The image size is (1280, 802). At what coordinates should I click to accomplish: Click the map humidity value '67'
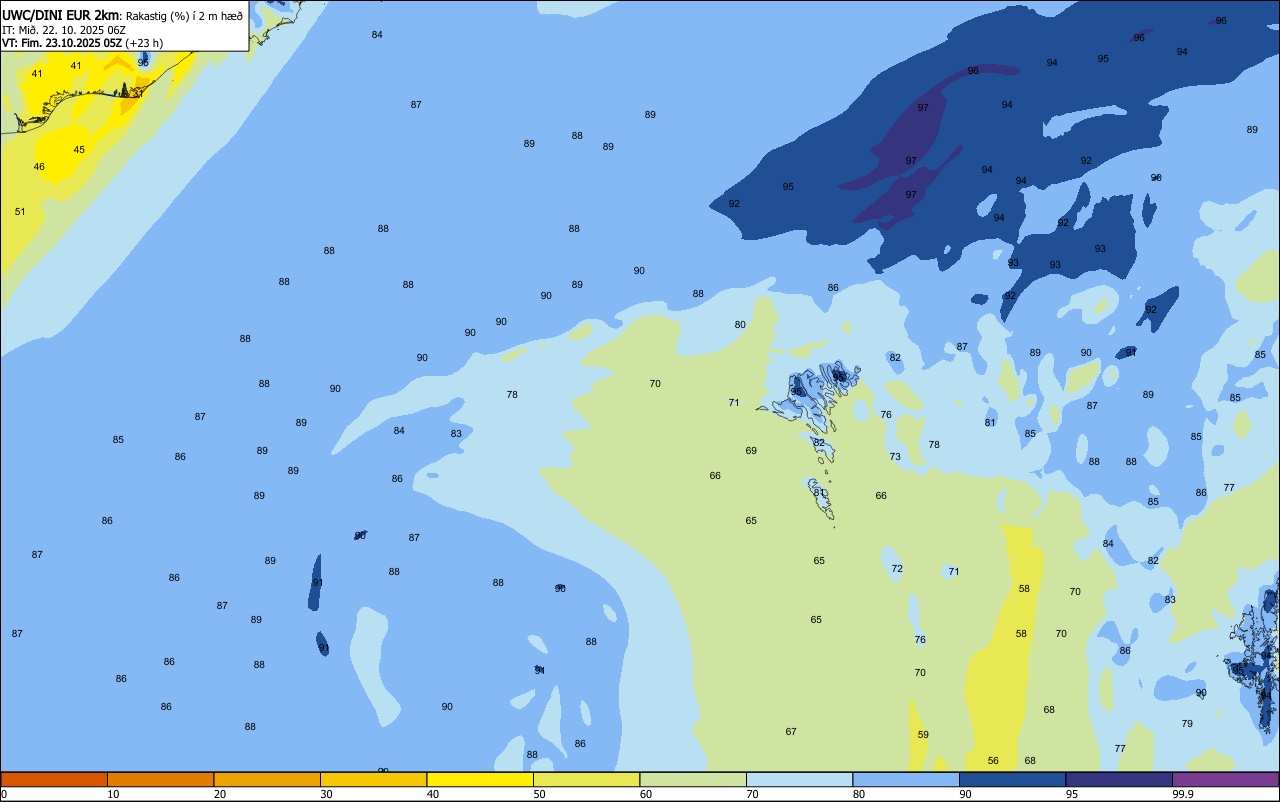click(791, 732)
